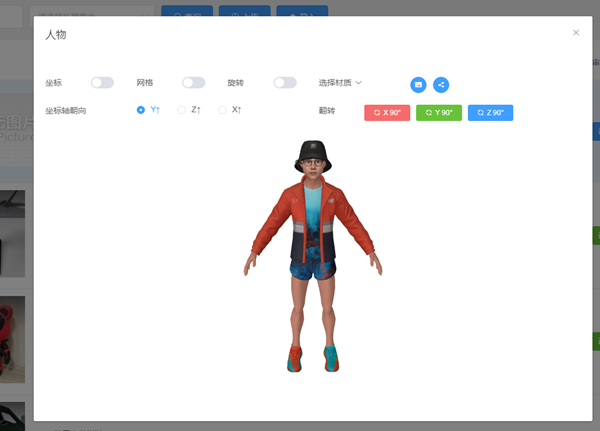Flip model with red X 90° button

(387, 113)
